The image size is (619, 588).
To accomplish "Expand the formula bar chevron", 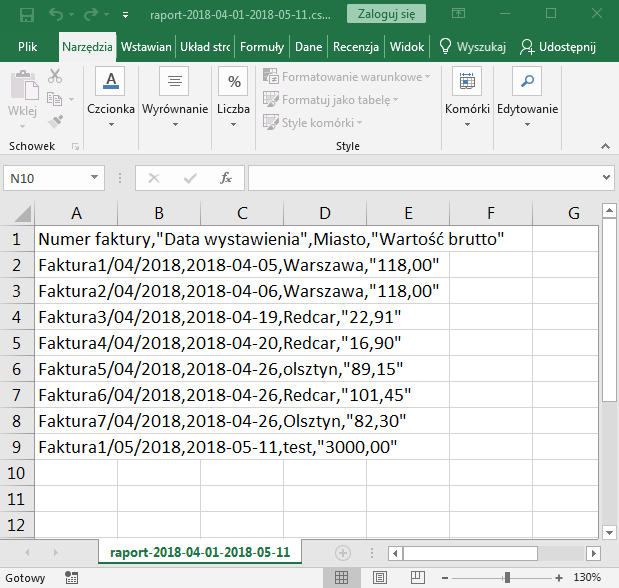I will 606,178.
